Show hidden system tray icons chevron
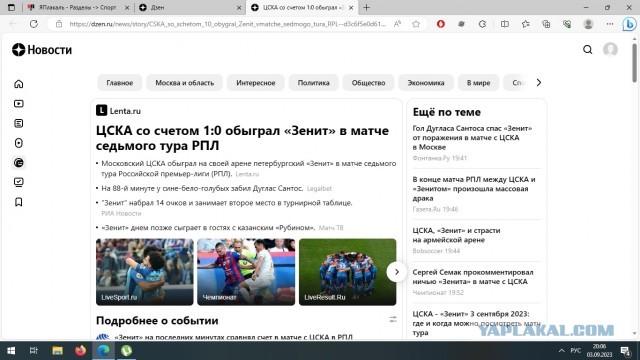640x360 pixels. [x=562, y=351]
